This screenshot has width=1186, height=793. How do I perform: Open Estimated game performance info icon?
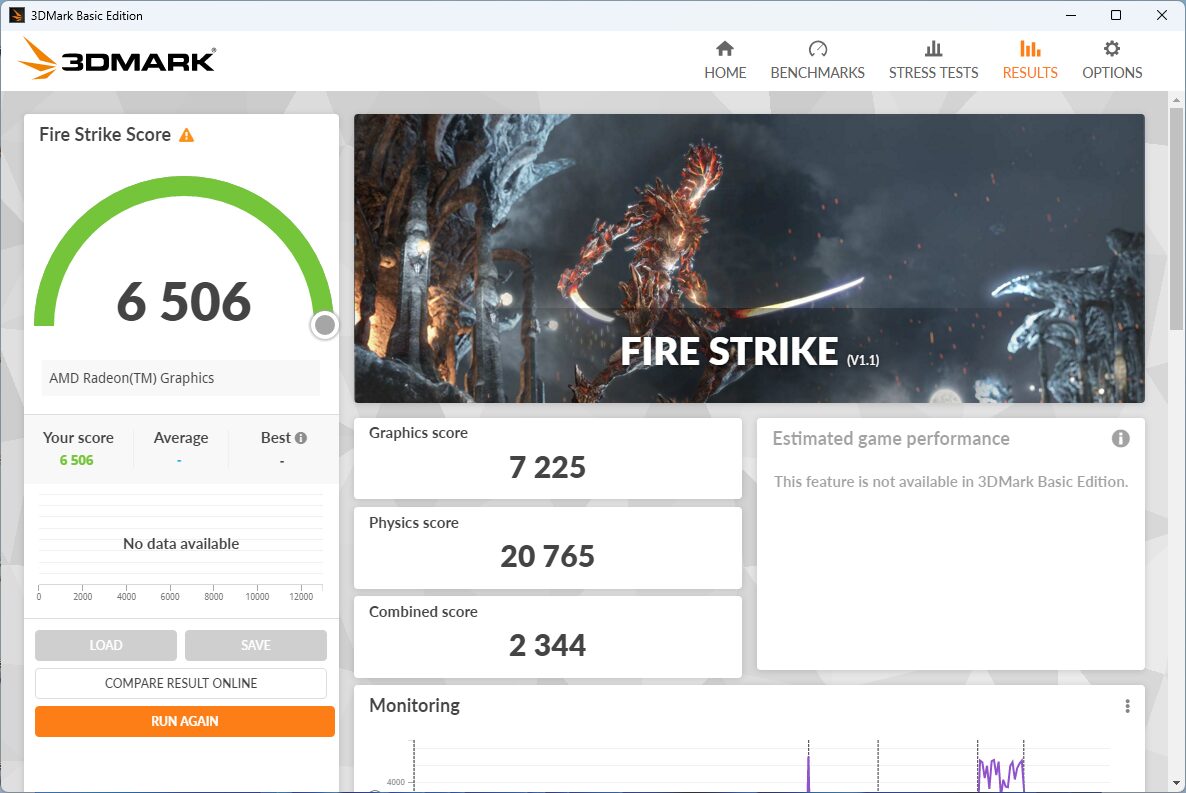tap(1120, 438)
